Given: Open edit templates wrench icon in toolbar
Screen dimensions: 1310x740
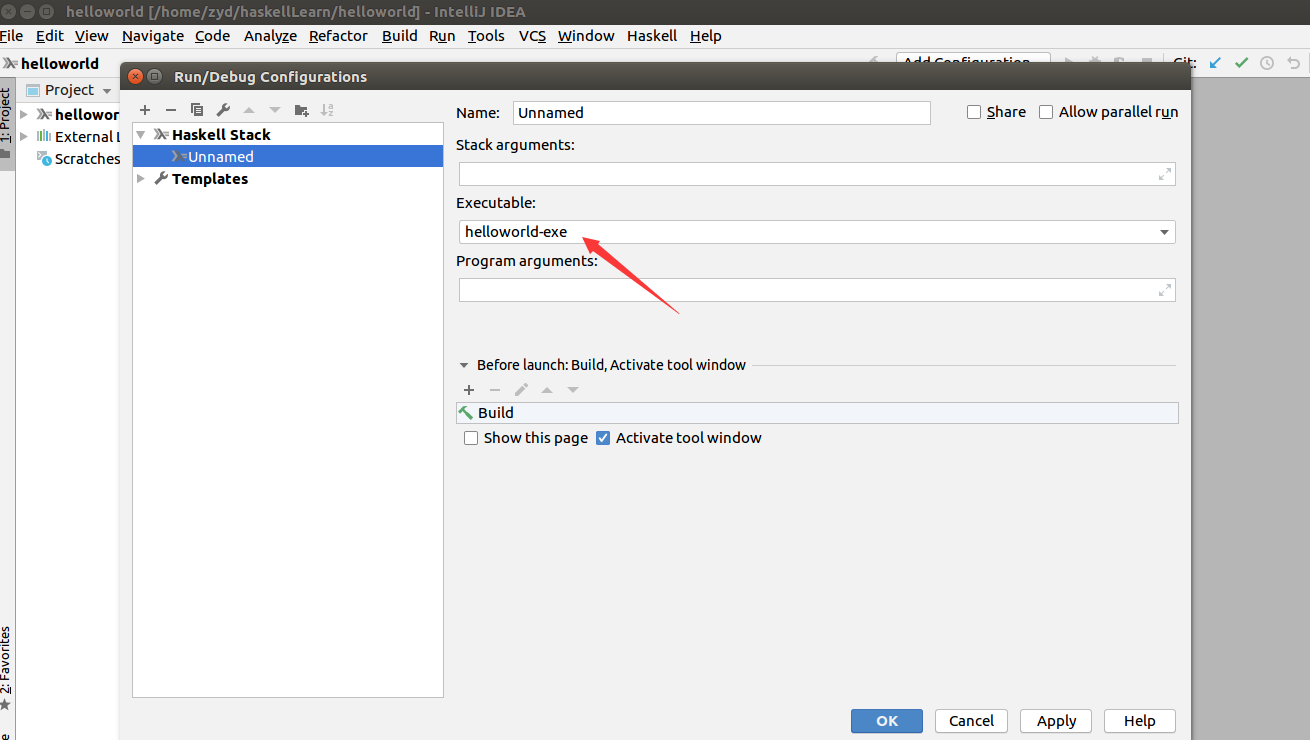Looking at the screenshot, I should pyautogui.click(x=223, y=110).
